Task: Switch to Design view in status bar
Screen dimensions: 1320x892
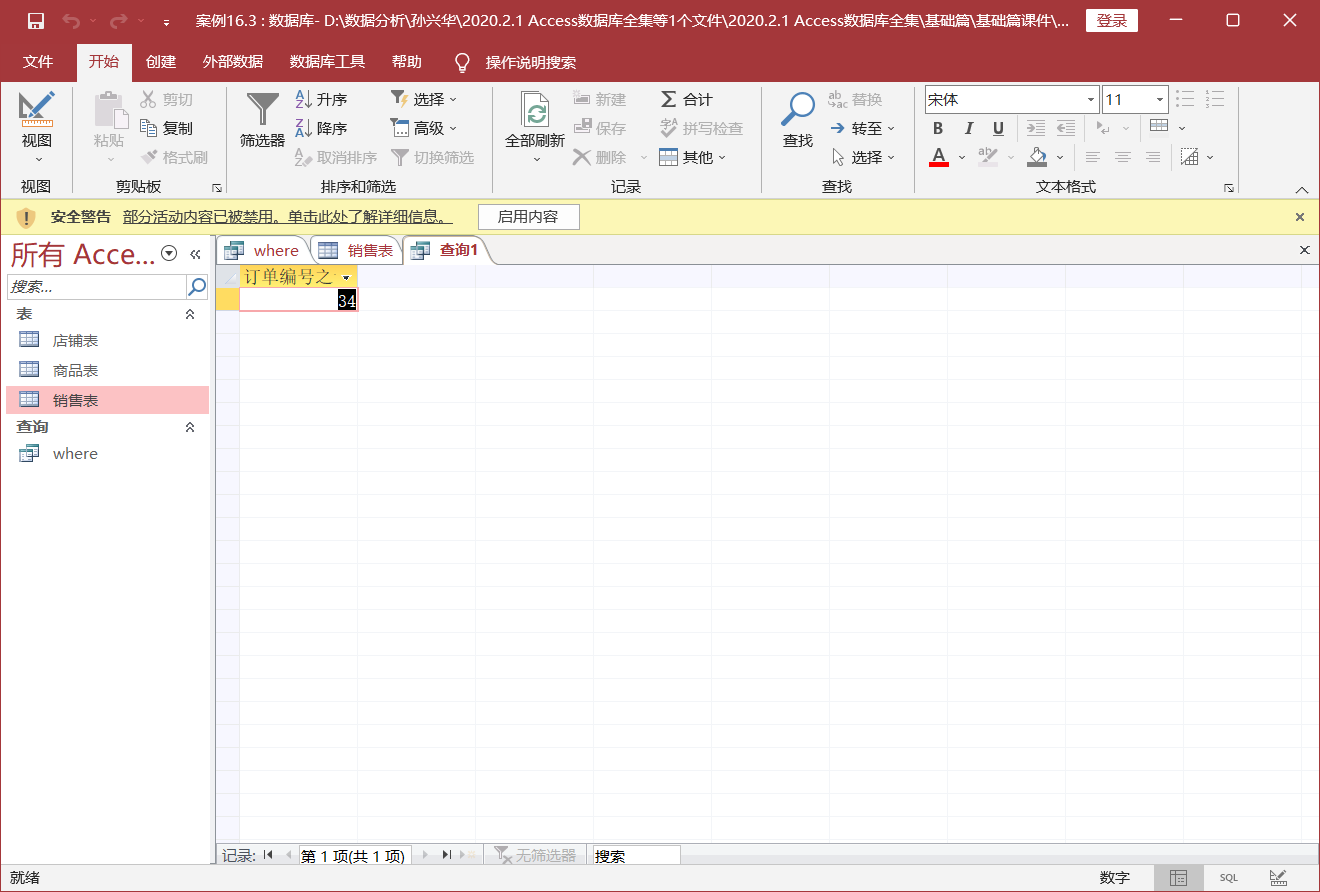Action: [1278, 878]
